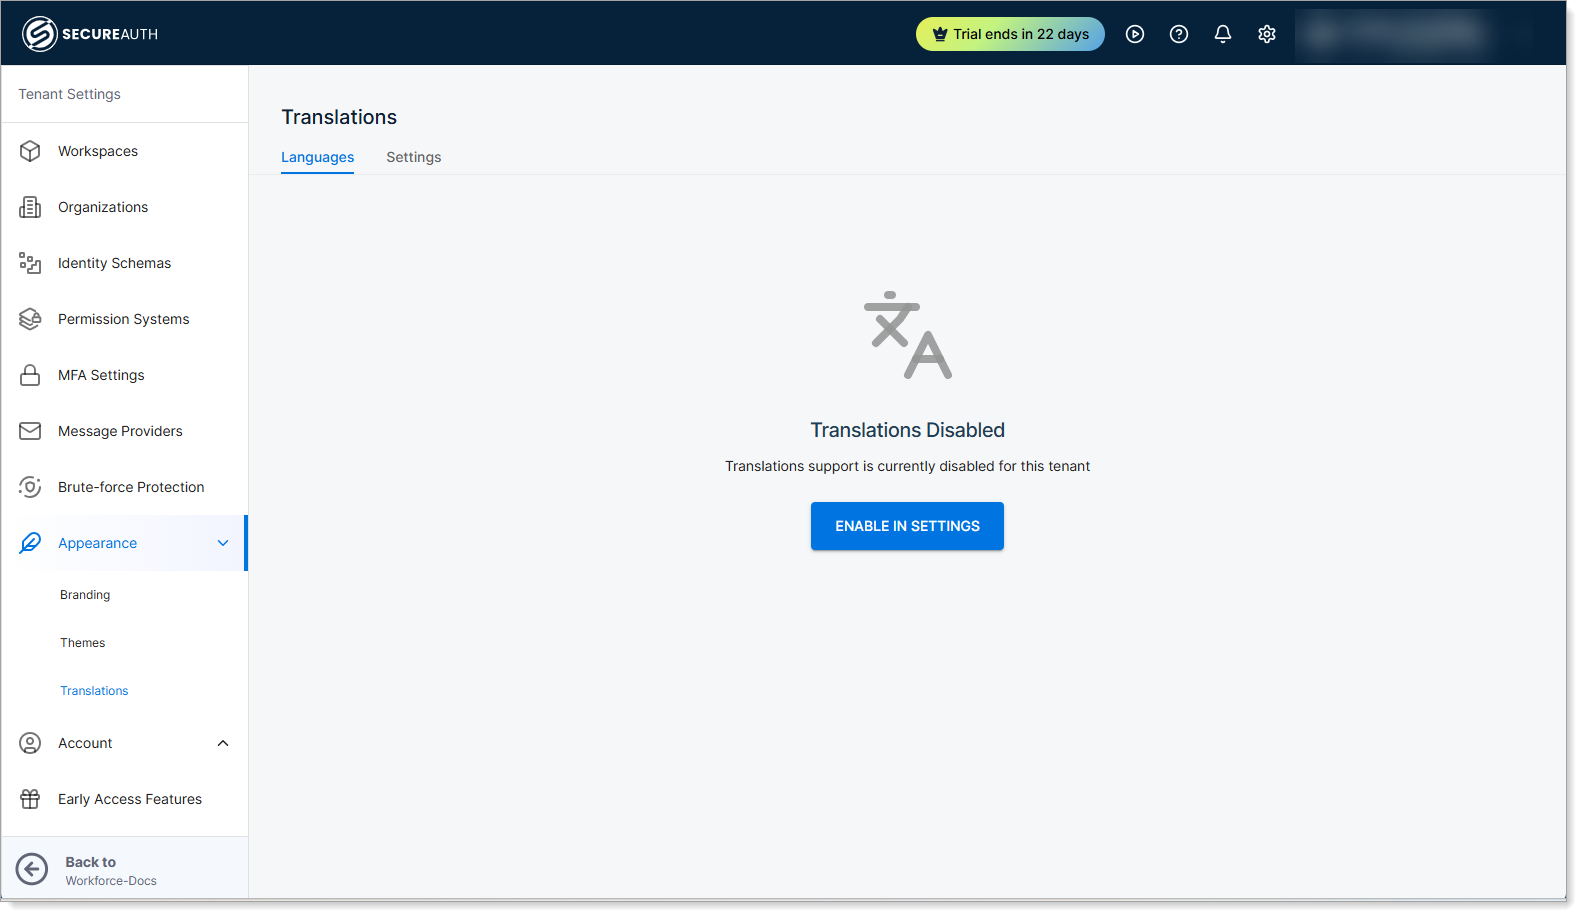The width and height of the screenshot is (1582, 917).
Task: Go to Brute-force Protection settings
Action: (131, 487)
